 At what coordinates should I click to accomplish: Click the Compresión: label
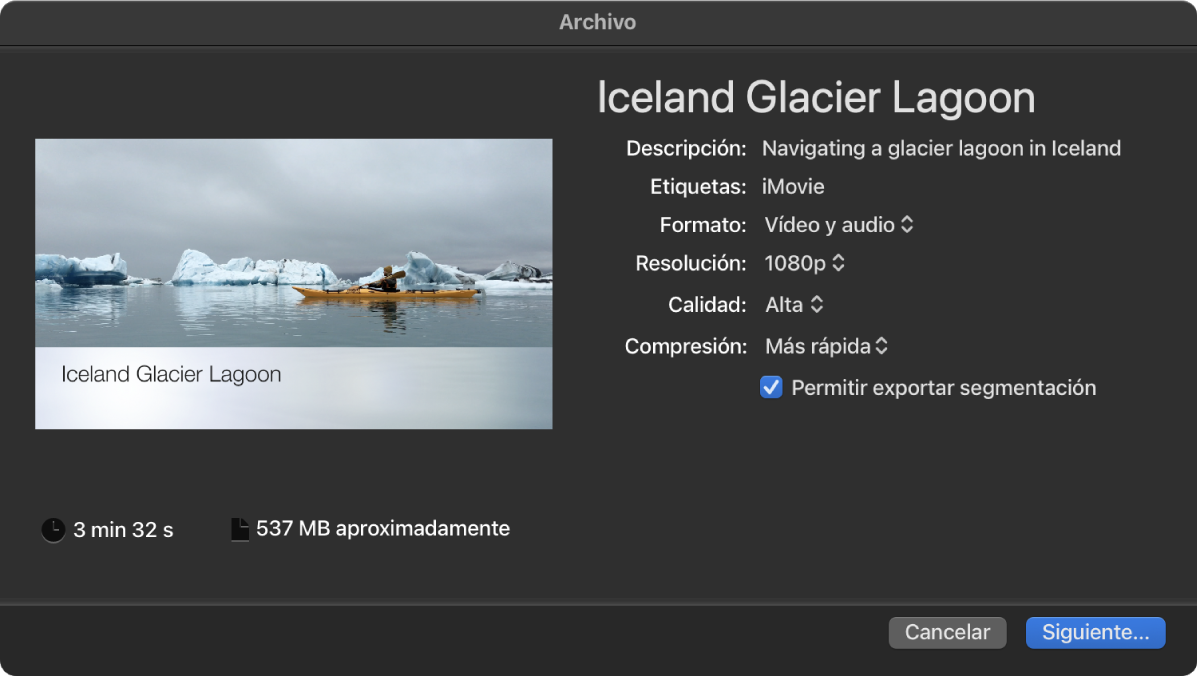pyautogui.click(x=686, y=346)
